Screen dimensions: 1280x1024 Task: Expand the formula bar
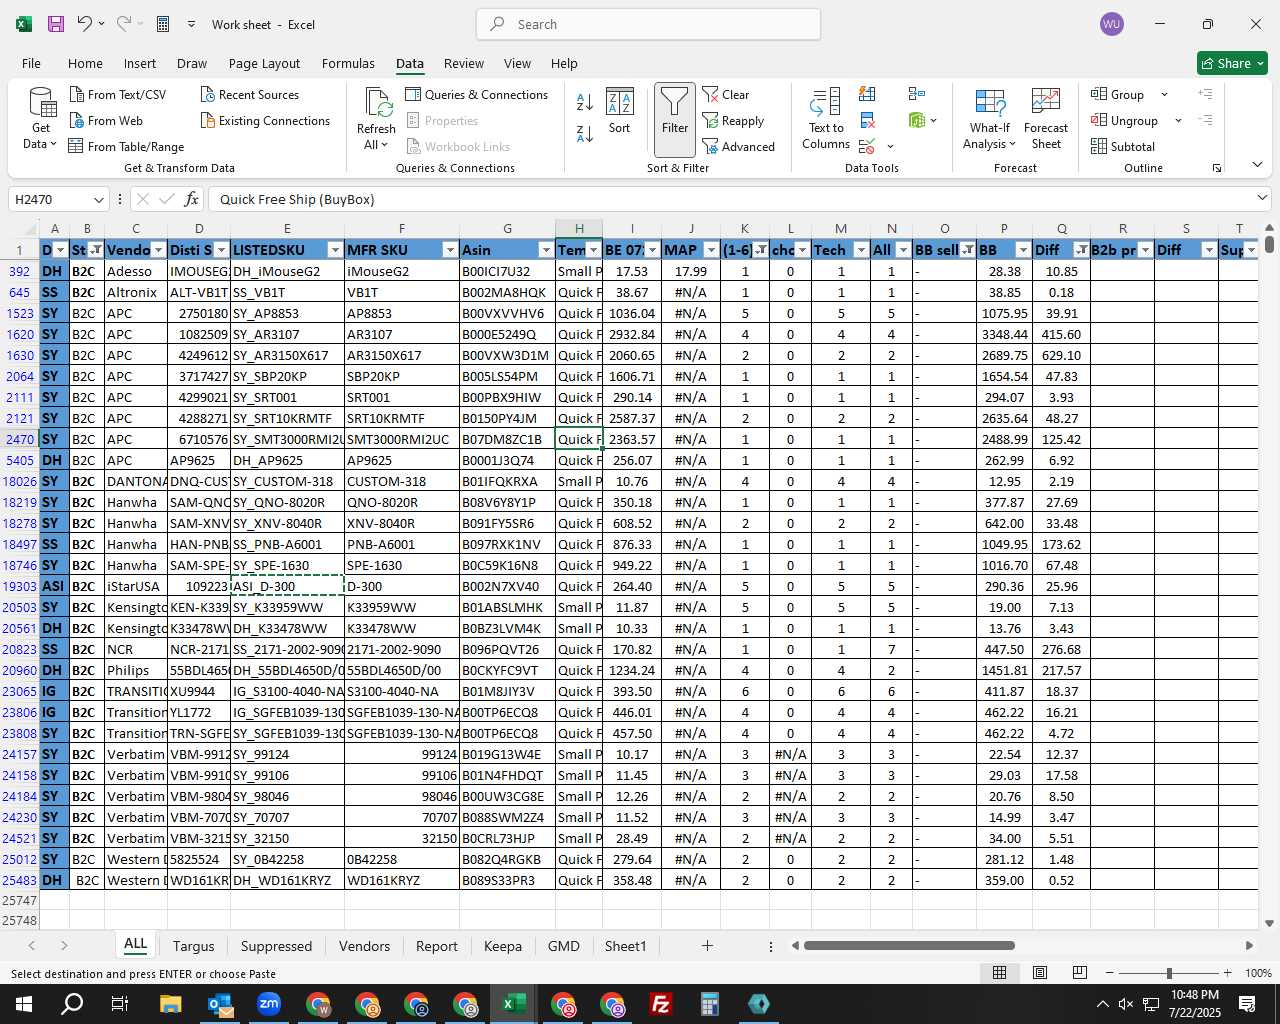tap(1262, 199)
